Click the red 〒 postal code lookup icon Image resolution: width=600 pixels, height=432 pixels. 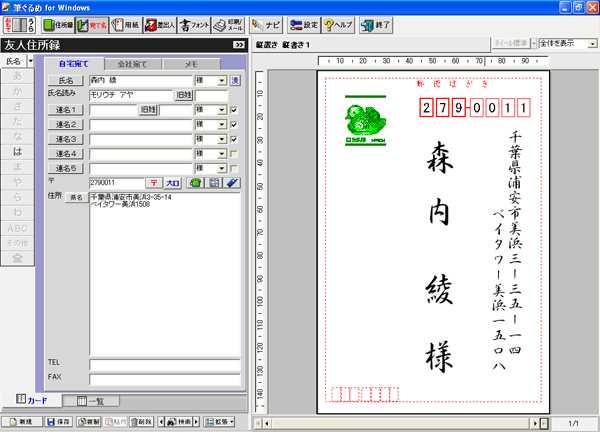pyautogui.click(x=153, y=183)
